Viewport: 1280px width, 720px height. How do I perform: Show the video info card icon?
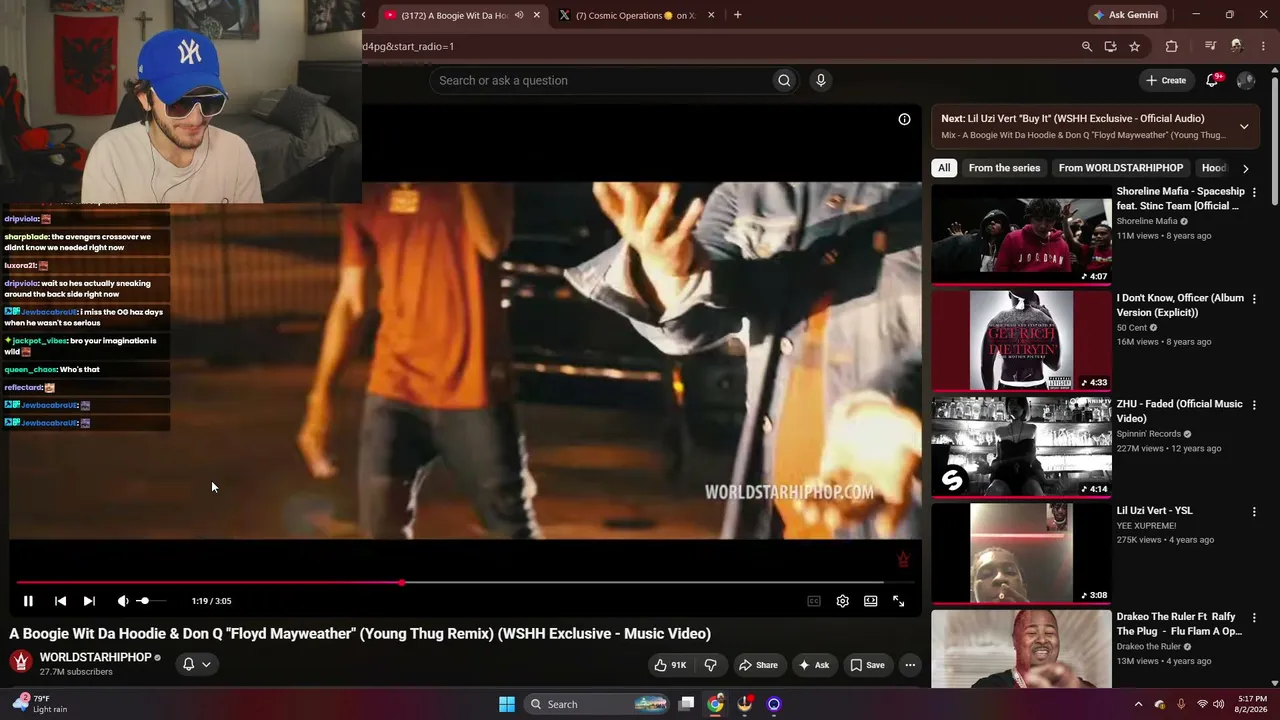[904, 119]
